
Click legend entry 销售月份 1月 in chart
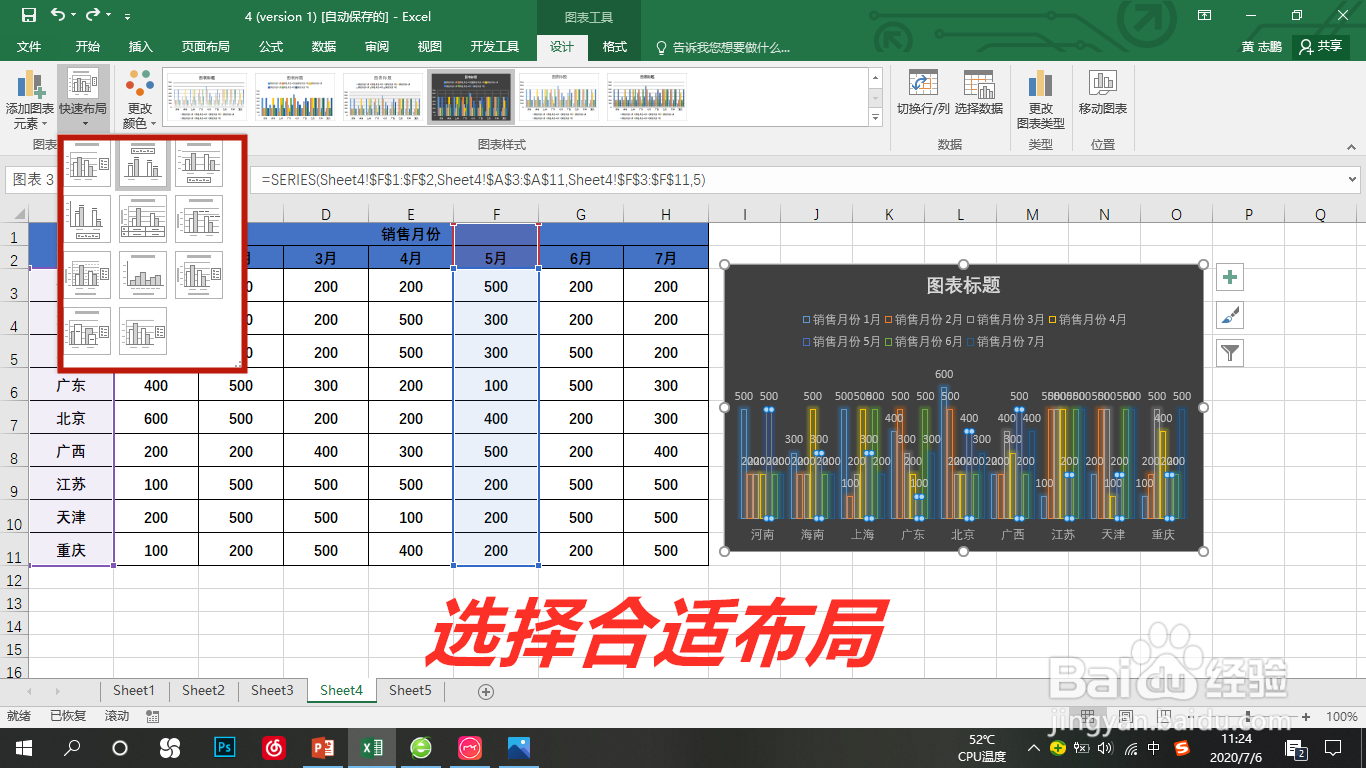[841, 320]
